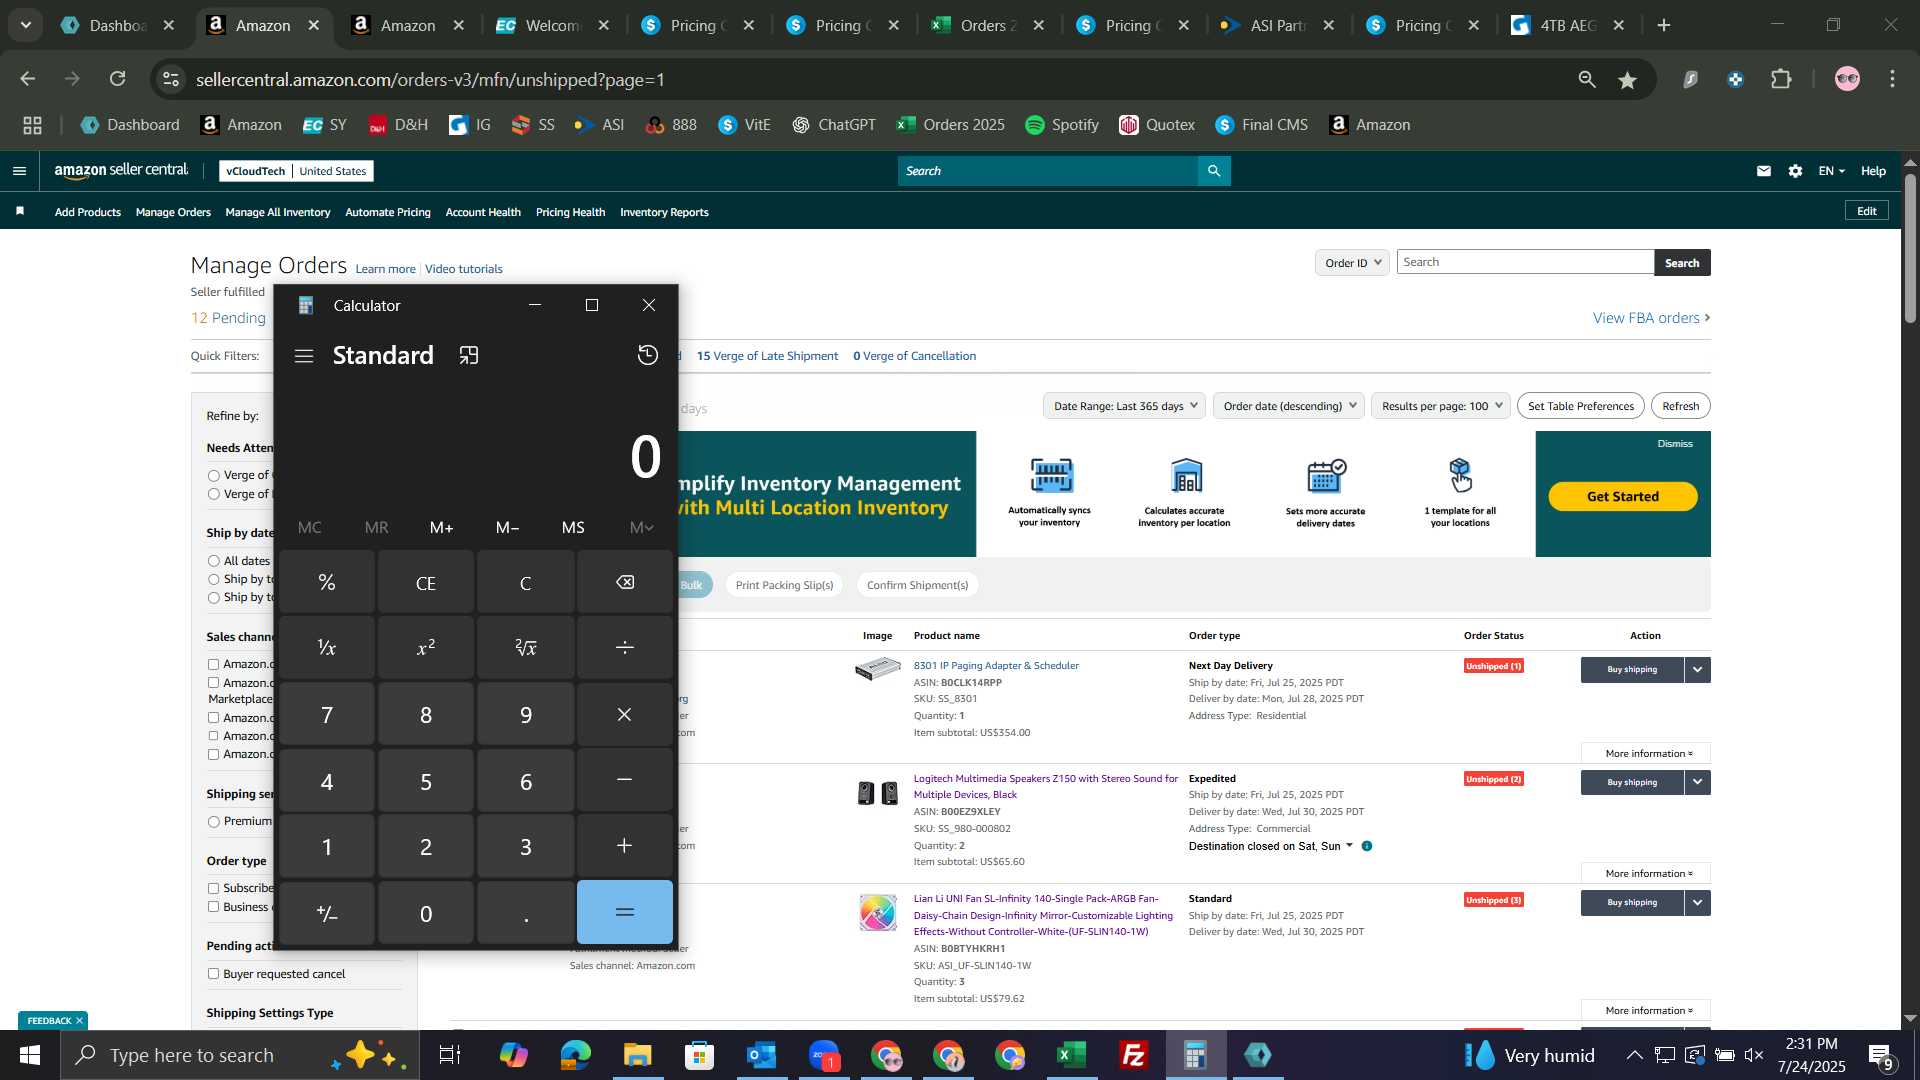Click the Calculator equals key
Screen dimensions: 1920x1080
(x=625, y=912)
